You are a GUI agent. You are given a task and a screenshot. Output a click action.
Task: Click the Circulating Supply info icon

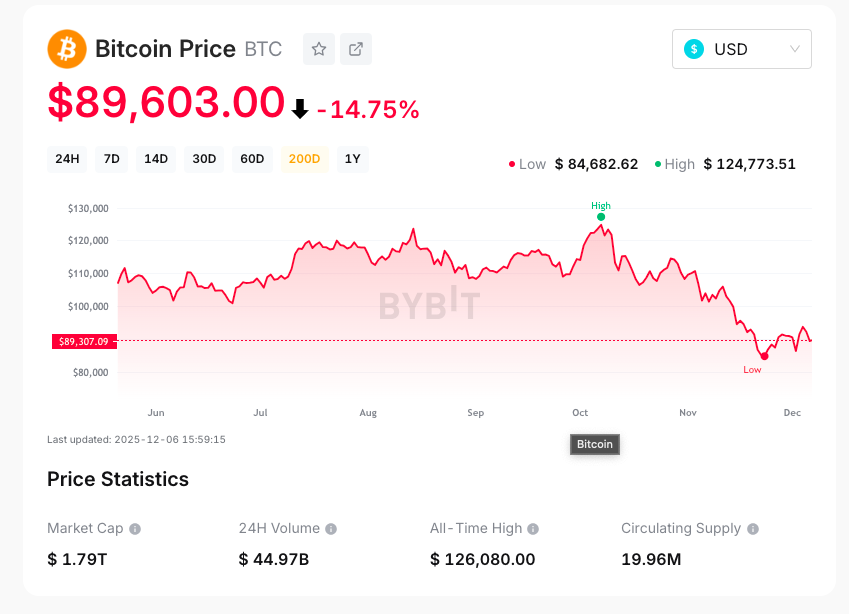753,529
